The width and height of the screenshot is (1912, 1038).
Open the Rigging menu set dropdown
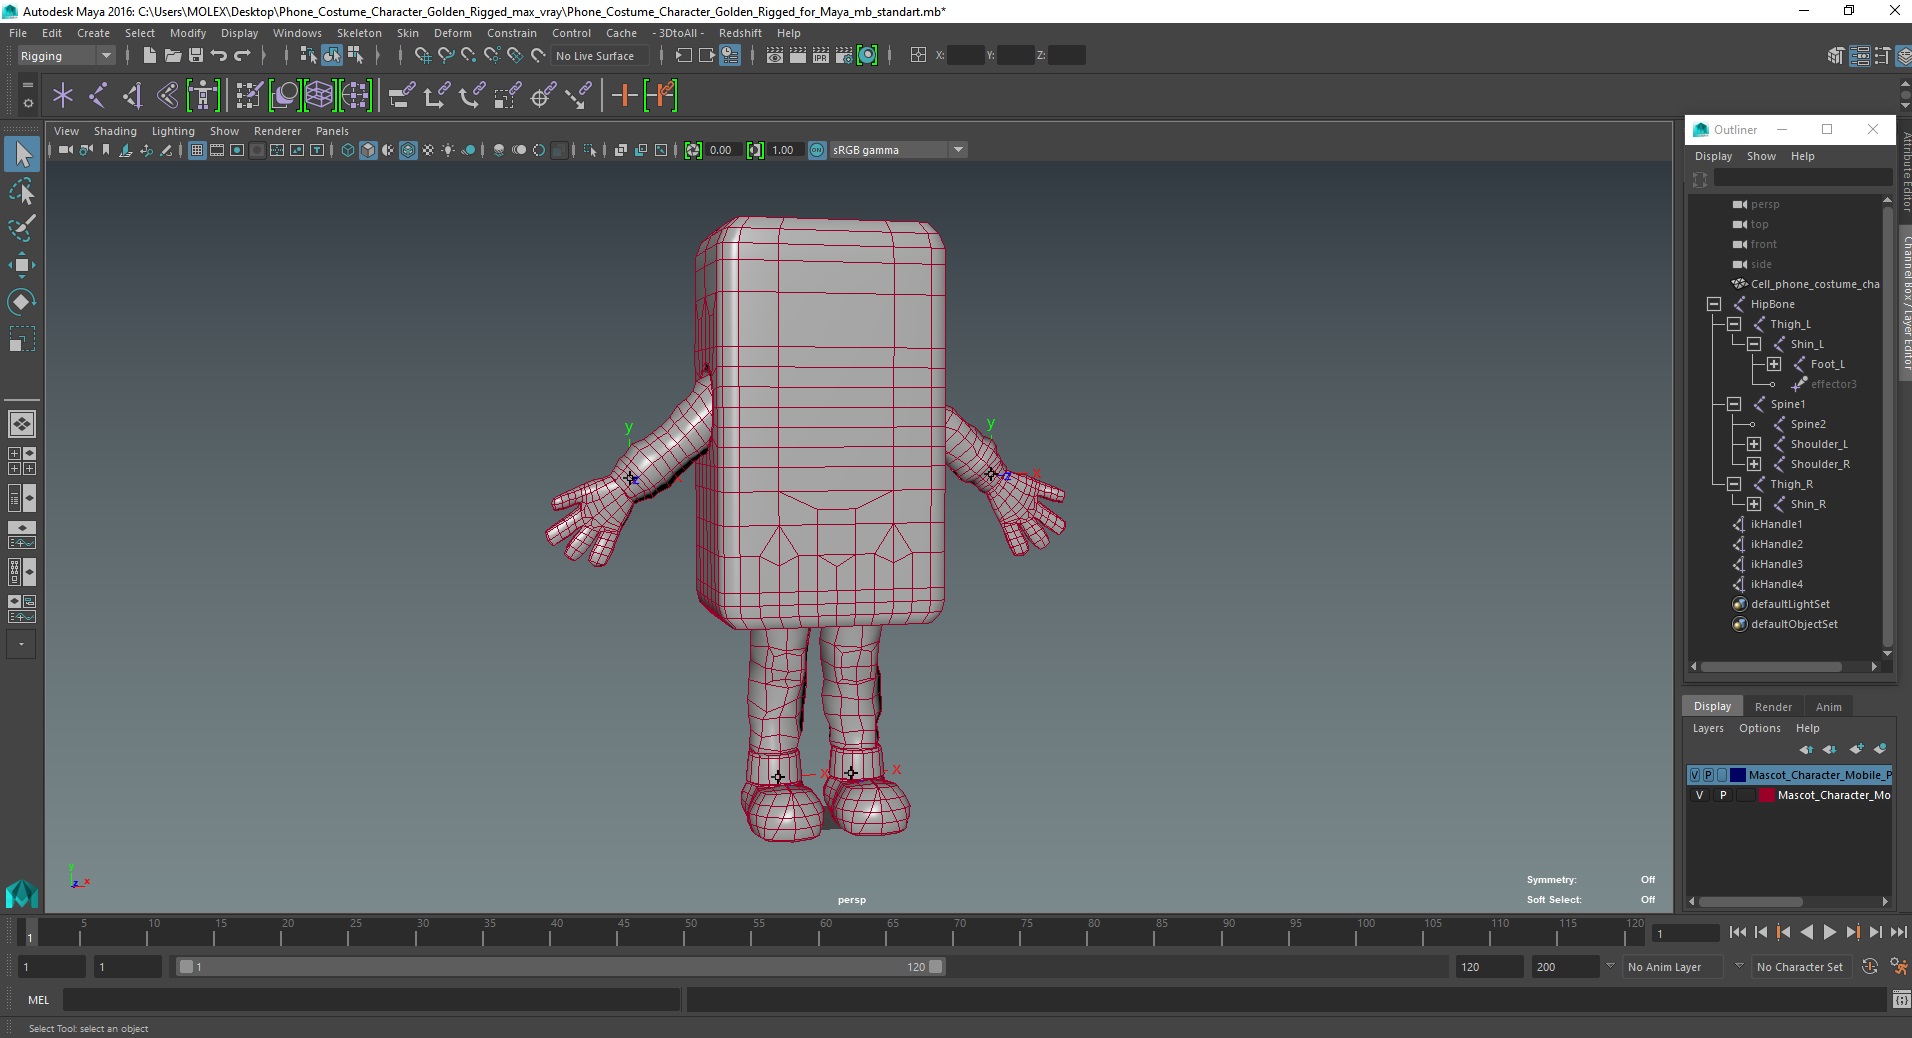(66, 56)
